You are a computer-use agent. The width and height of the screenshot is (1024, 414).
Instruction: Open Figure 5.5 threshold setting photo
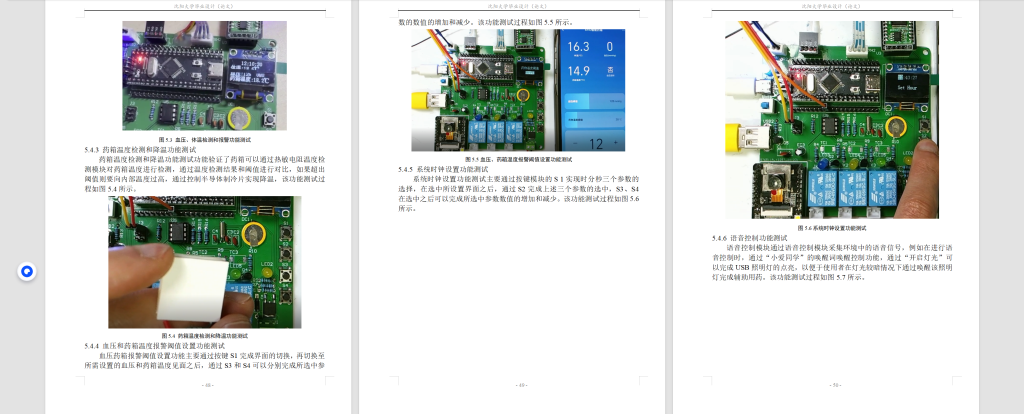[x=518, y=90]
